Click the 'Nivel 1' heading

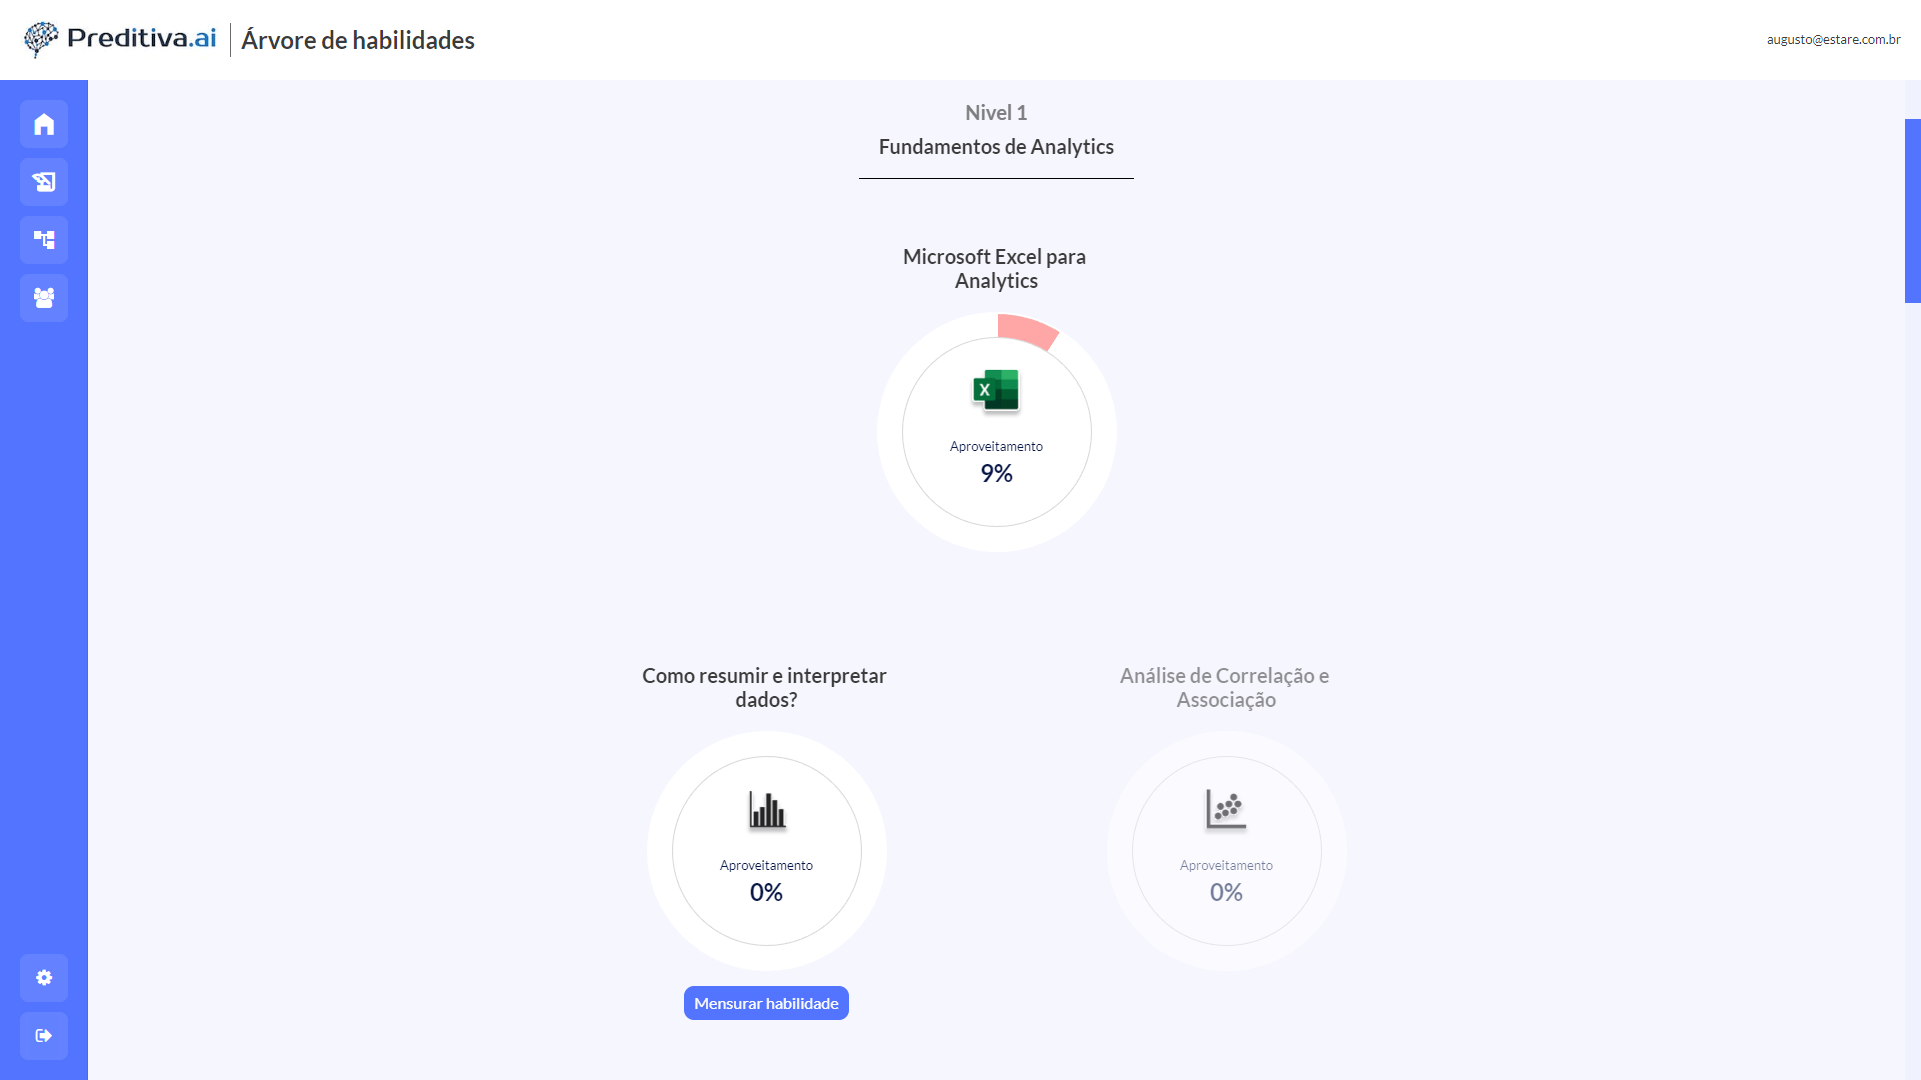point(996,113)
